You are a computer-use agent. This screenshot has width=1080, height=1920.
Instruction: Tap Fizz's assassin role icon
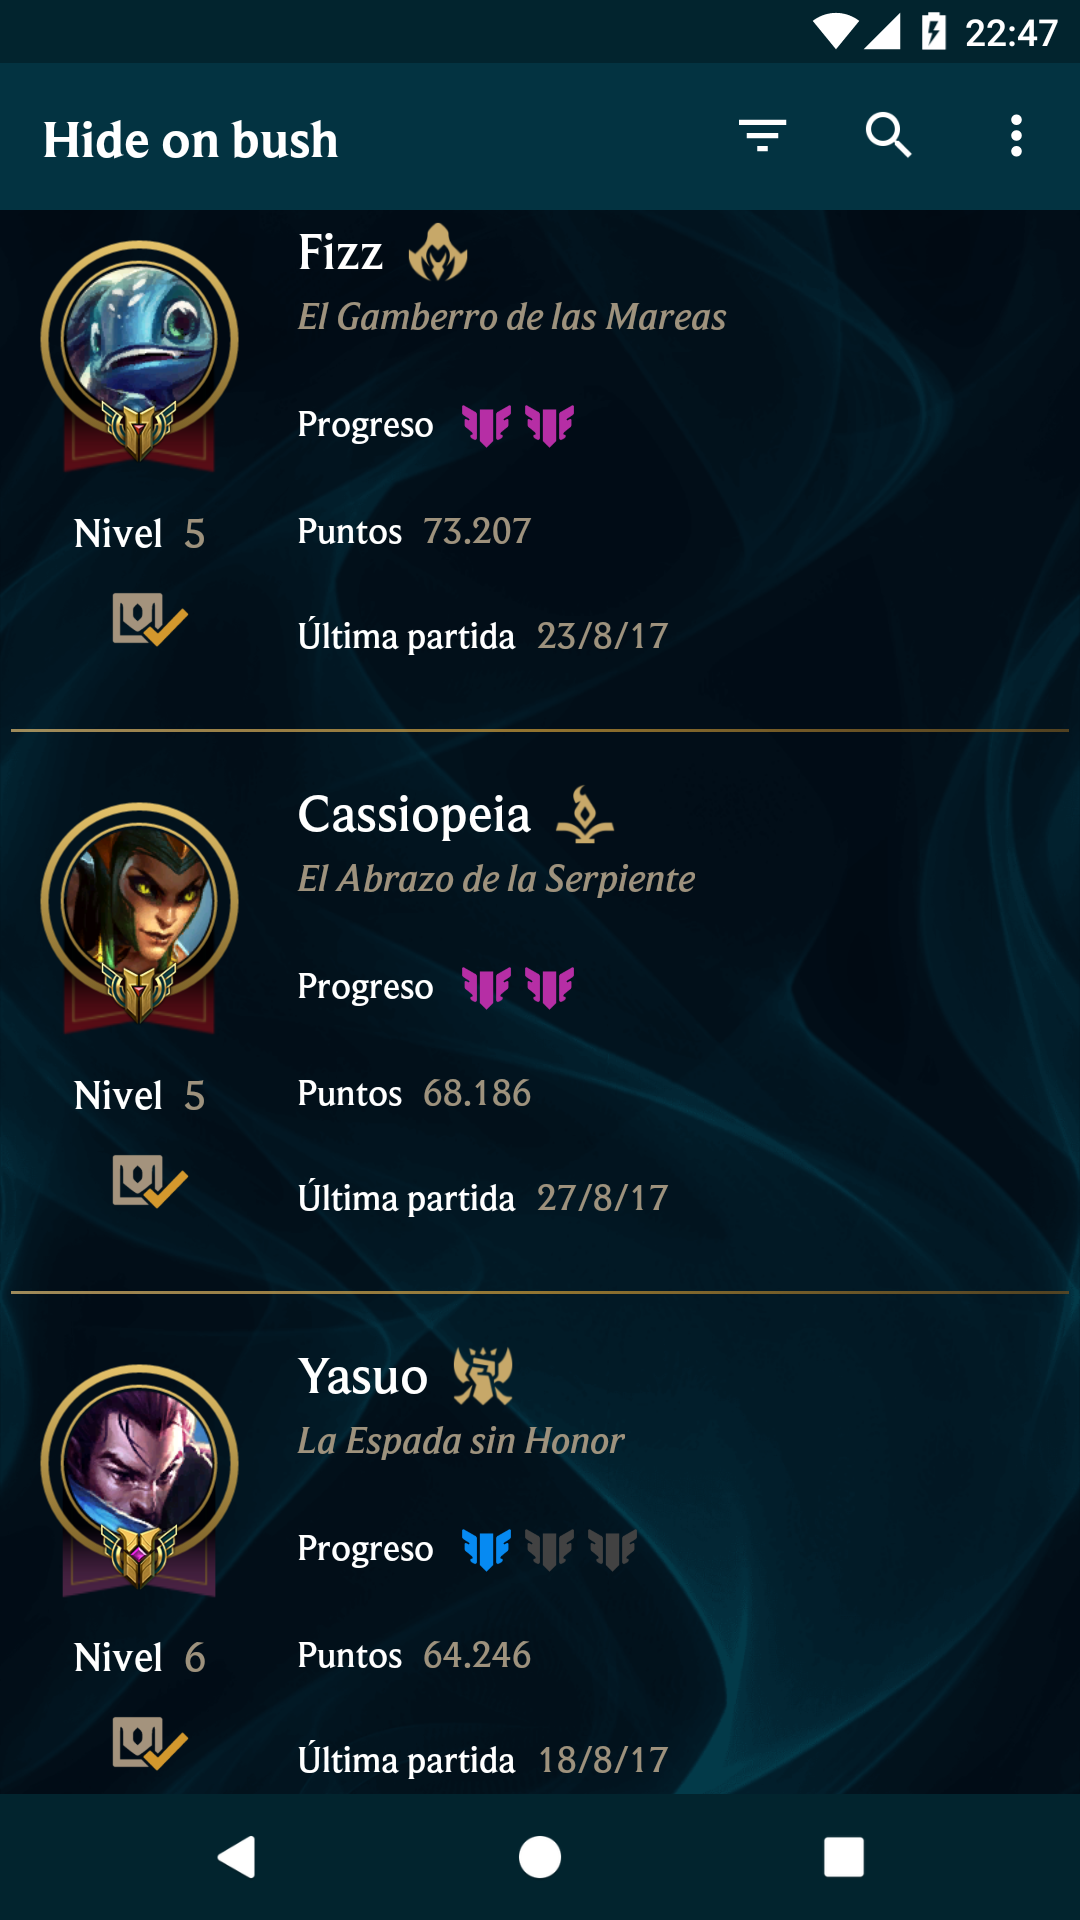438,252
